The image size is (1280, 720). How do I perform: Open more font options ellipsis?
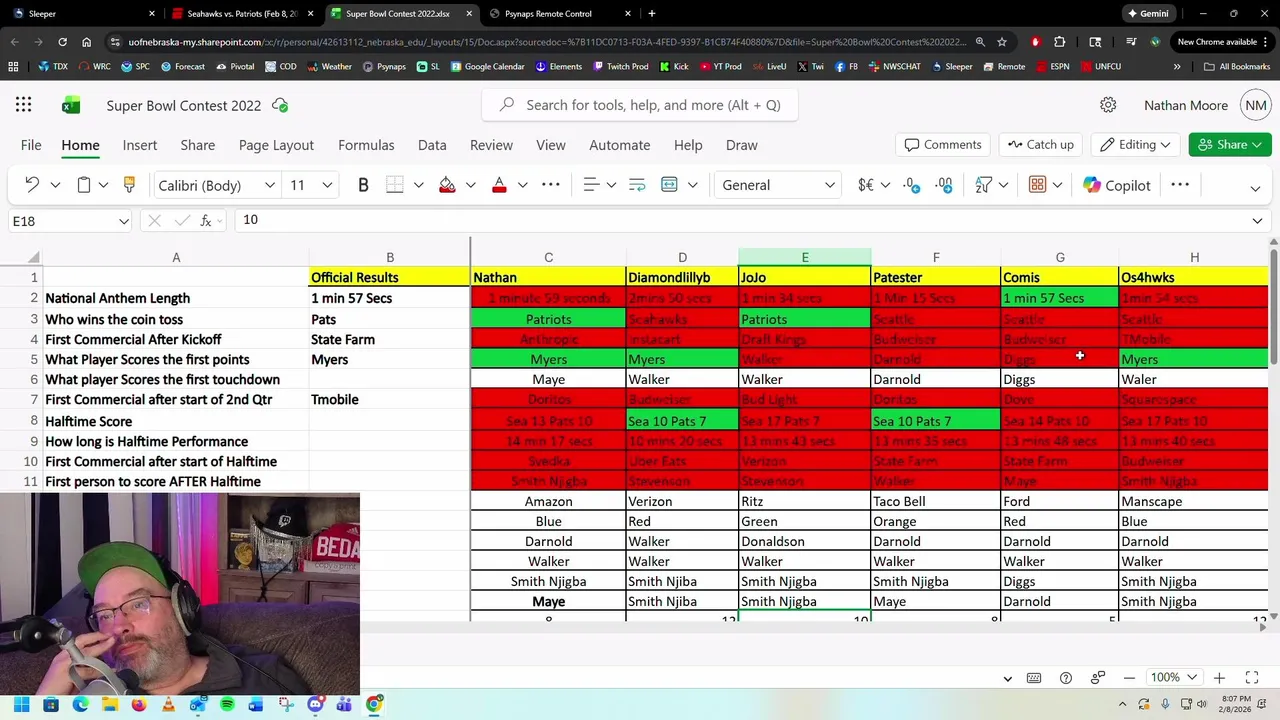(x=551, y=185)
